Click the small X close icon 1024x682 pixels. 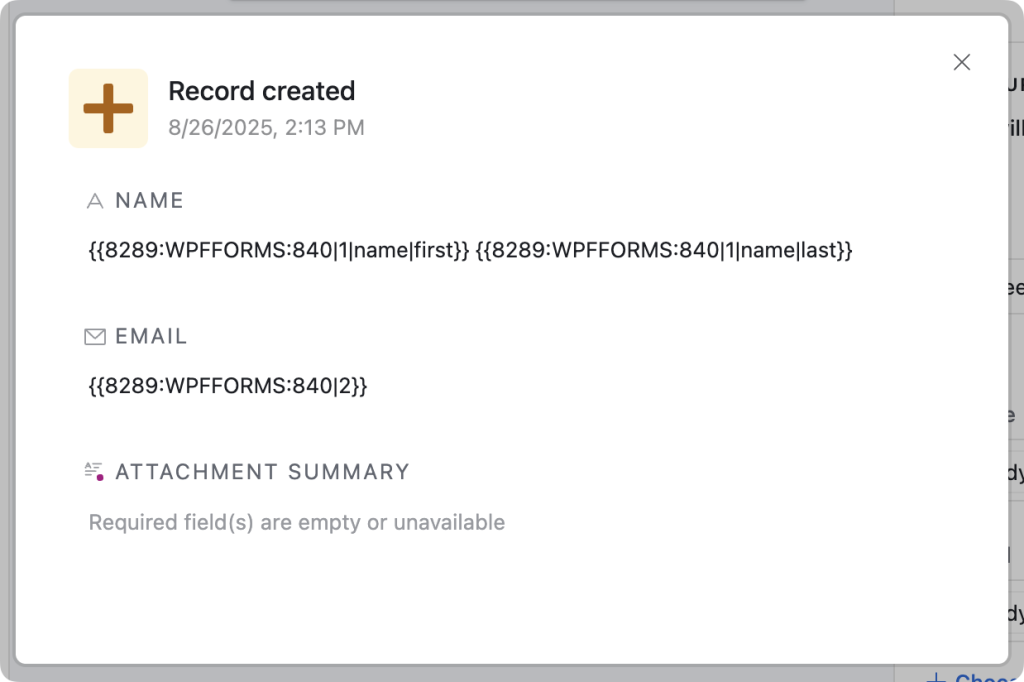click(x=962, y=62)
